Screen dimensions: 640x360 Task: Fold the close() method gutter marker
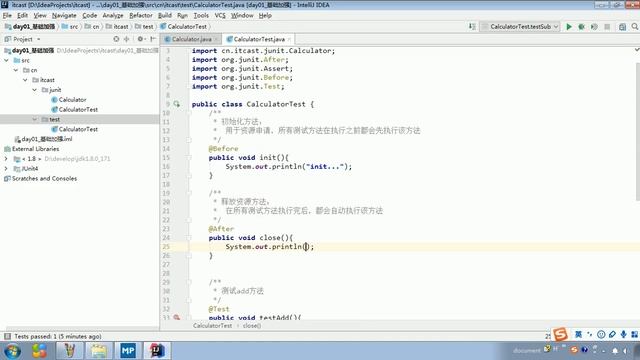189,238
